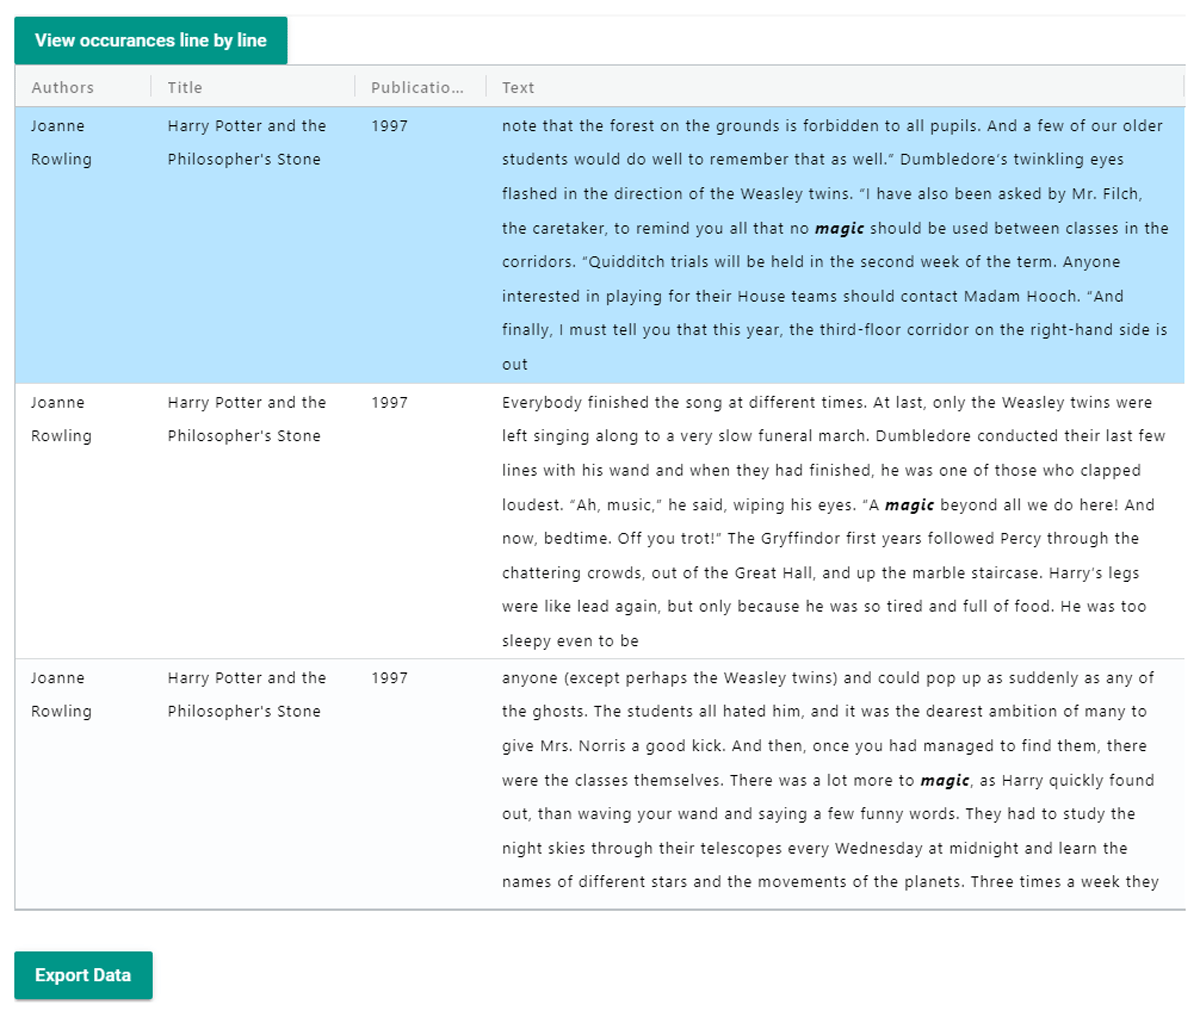Click the divider beside the Title header
Viewport: 1200px width, 1017px height.
(x=356, y=87)
